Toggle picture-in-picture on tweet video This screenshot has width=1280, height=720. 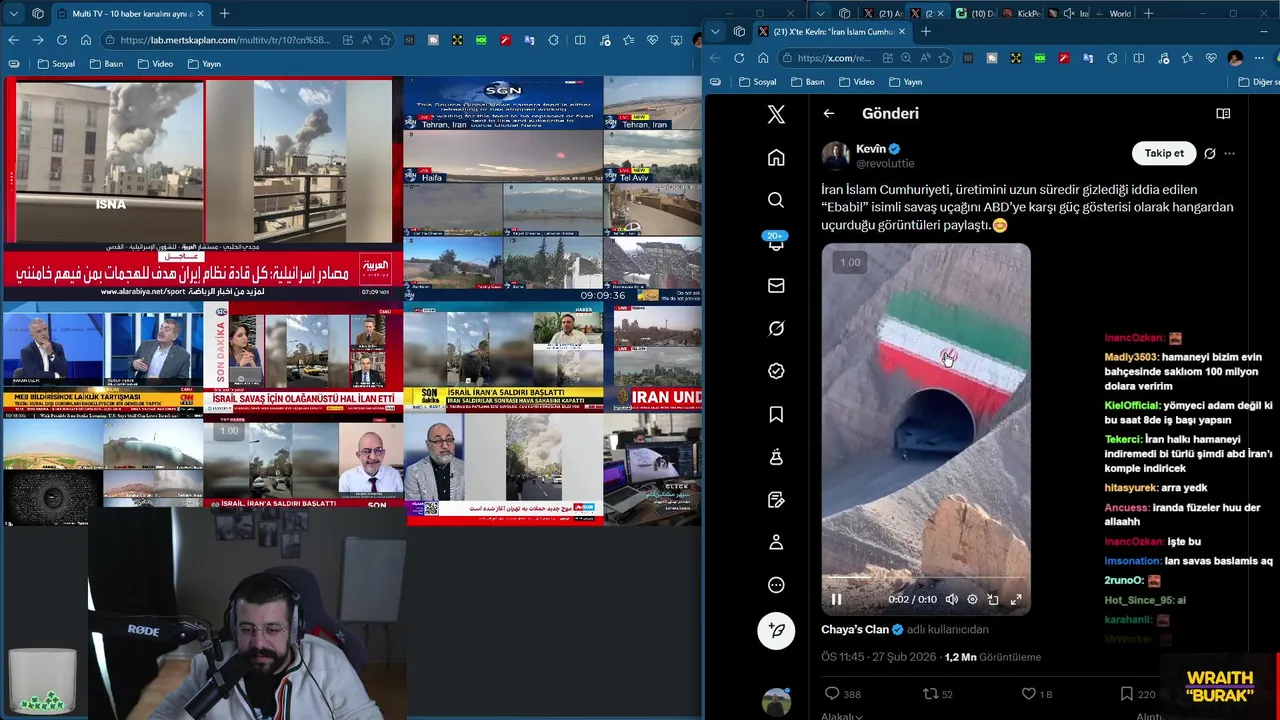(993, 600)
